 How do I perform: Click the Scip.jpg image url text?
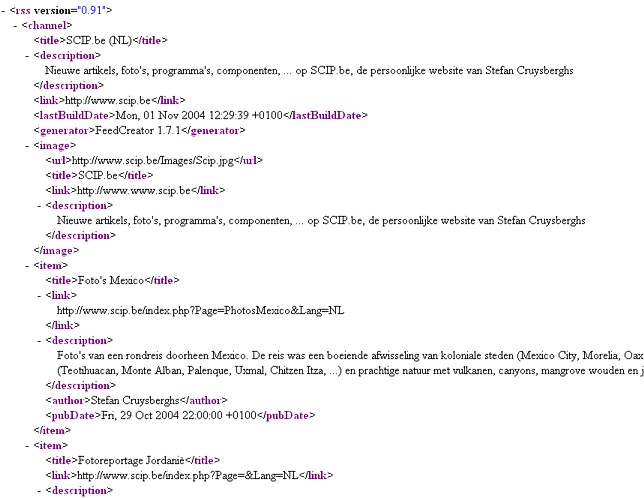pyautogui.click(x=153, y=161)
